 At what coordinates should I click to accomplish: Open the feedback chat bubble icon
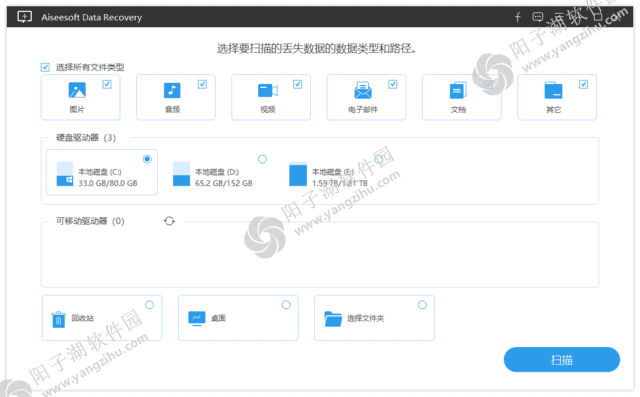point(538,17)
